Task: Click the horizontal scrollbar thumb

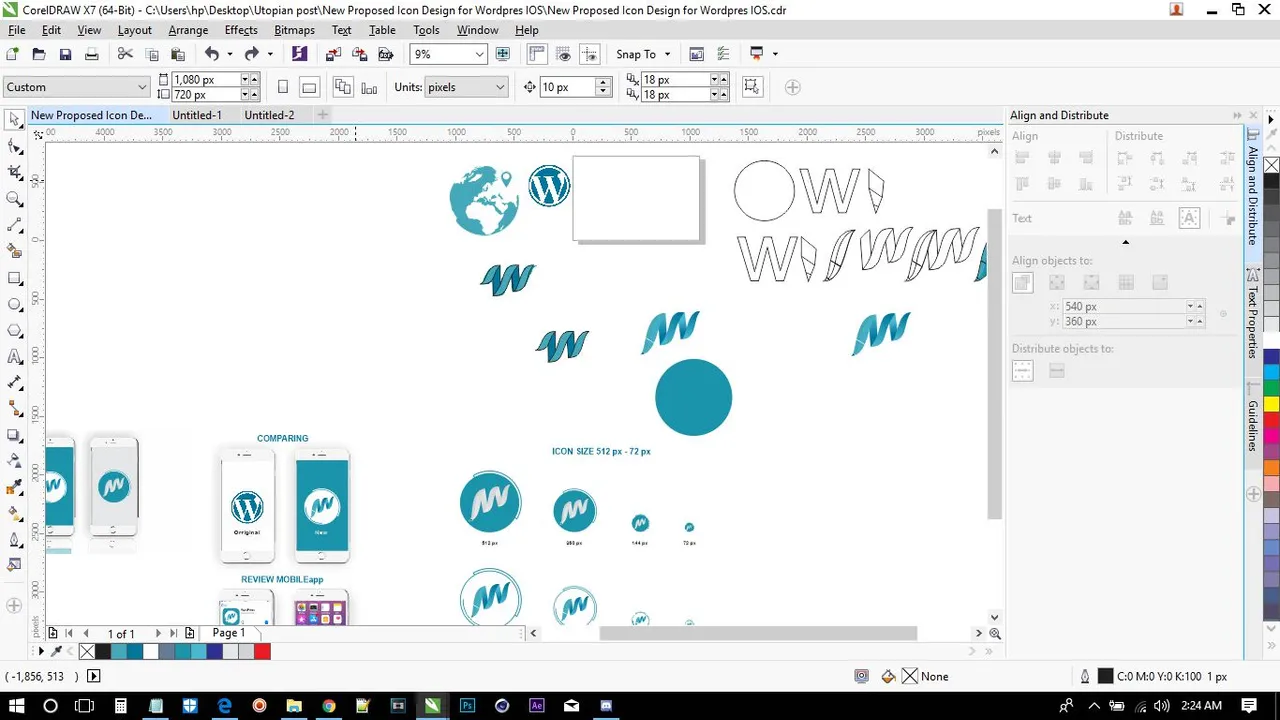Action: [x=758, y=633]
